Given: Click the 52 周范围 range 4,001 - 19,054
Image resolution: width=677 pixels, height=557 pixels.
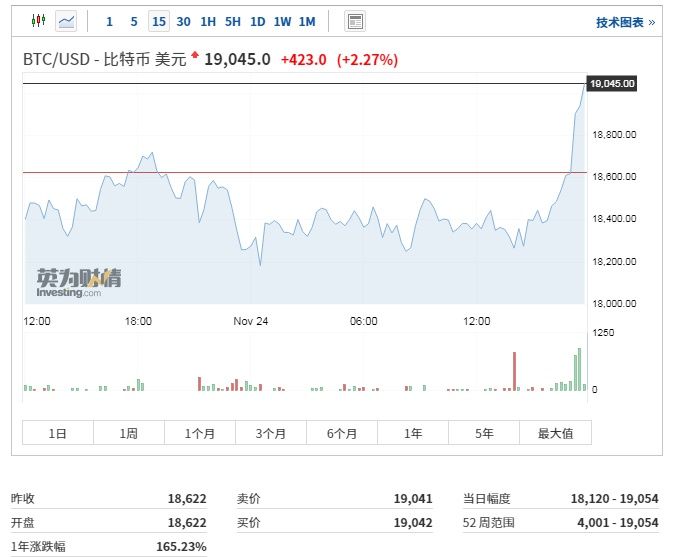Looking at the screenshot, I should coord(617,522).
